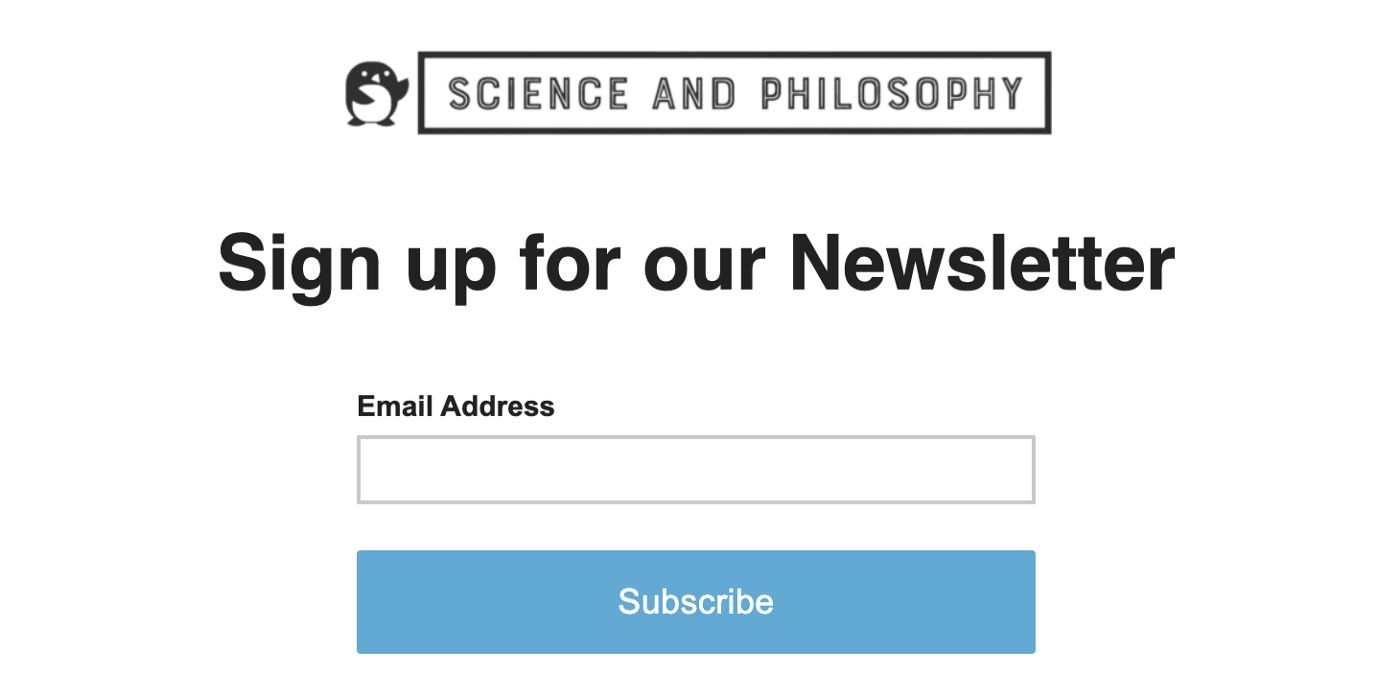This screenshot has width=1400, height=696.
Task: Click the words 'for our' in heading
Action: (642, 262)
